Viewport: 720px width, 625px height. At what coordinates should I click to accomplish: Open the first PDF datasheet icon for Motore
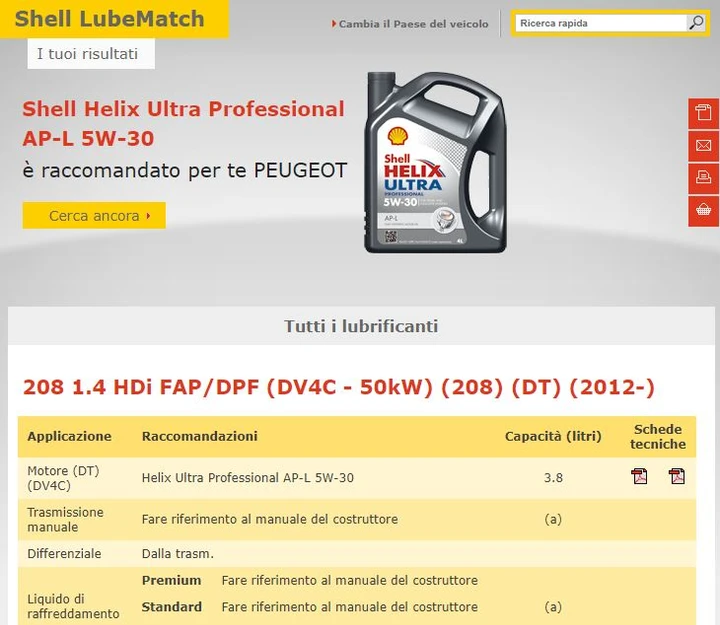coord(639,476)
